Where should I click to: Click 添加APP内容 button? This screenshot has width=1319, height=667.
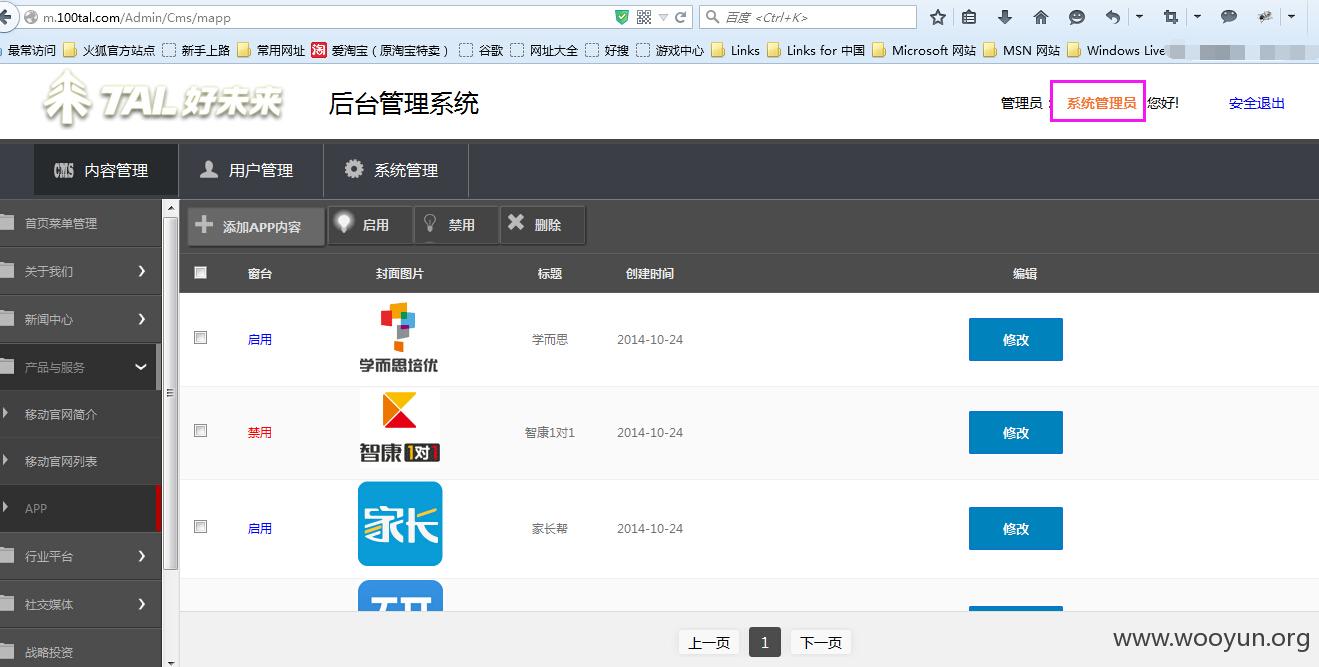click(x=257, y=226)
